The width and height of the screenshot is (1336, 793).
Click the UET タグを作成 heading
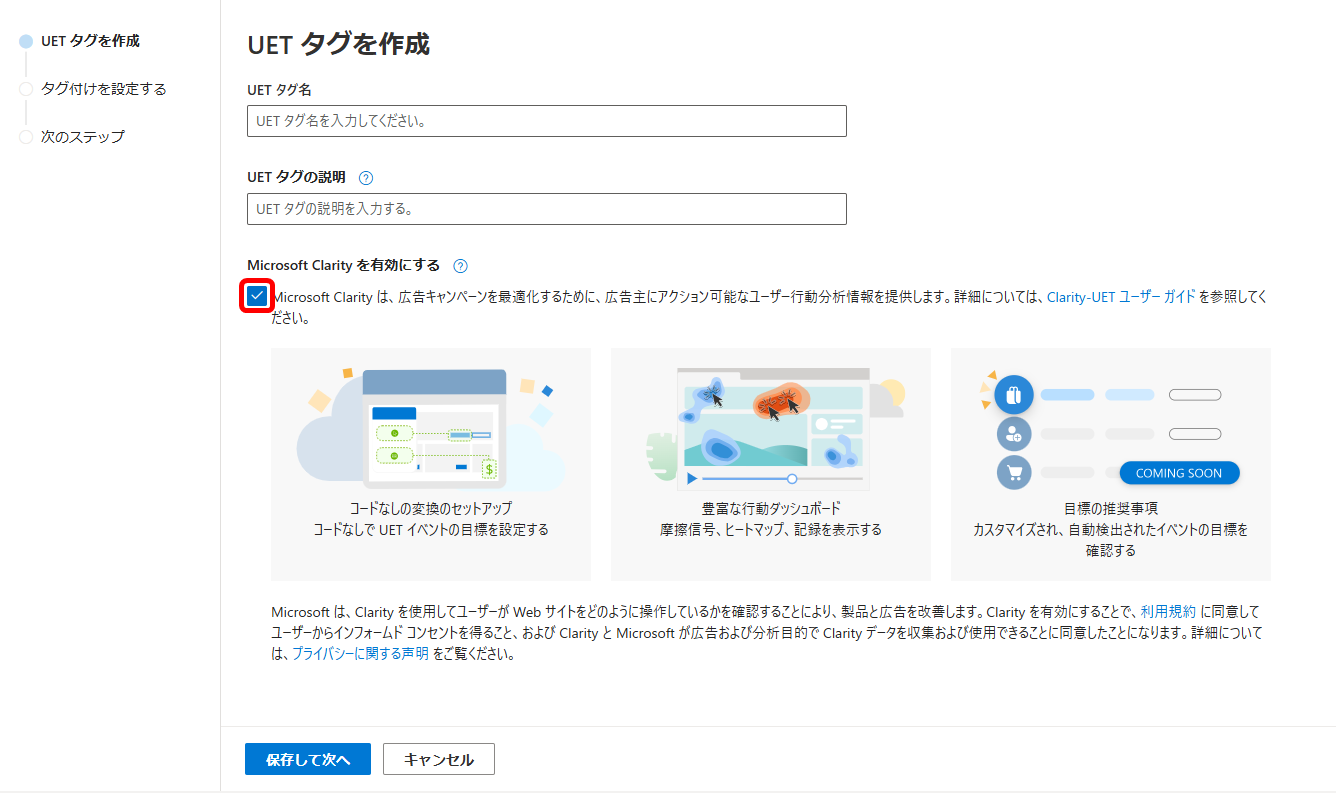click(x=338, y=44)
